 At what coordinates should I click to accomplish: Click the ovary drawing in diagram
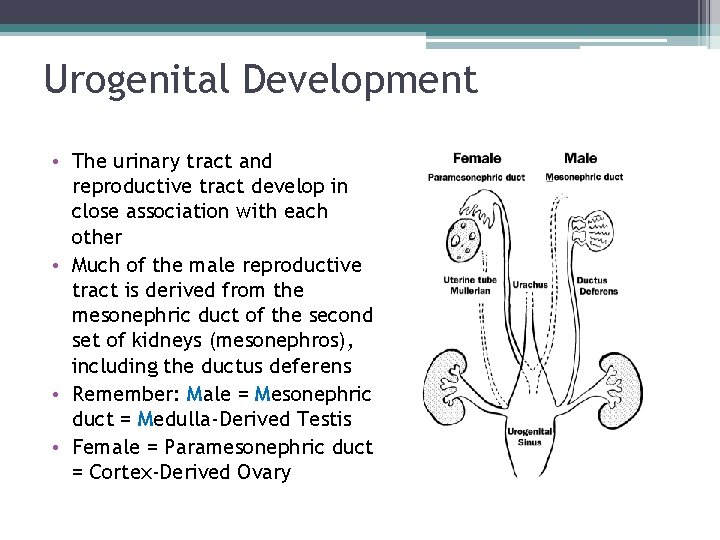coord(463,241)
